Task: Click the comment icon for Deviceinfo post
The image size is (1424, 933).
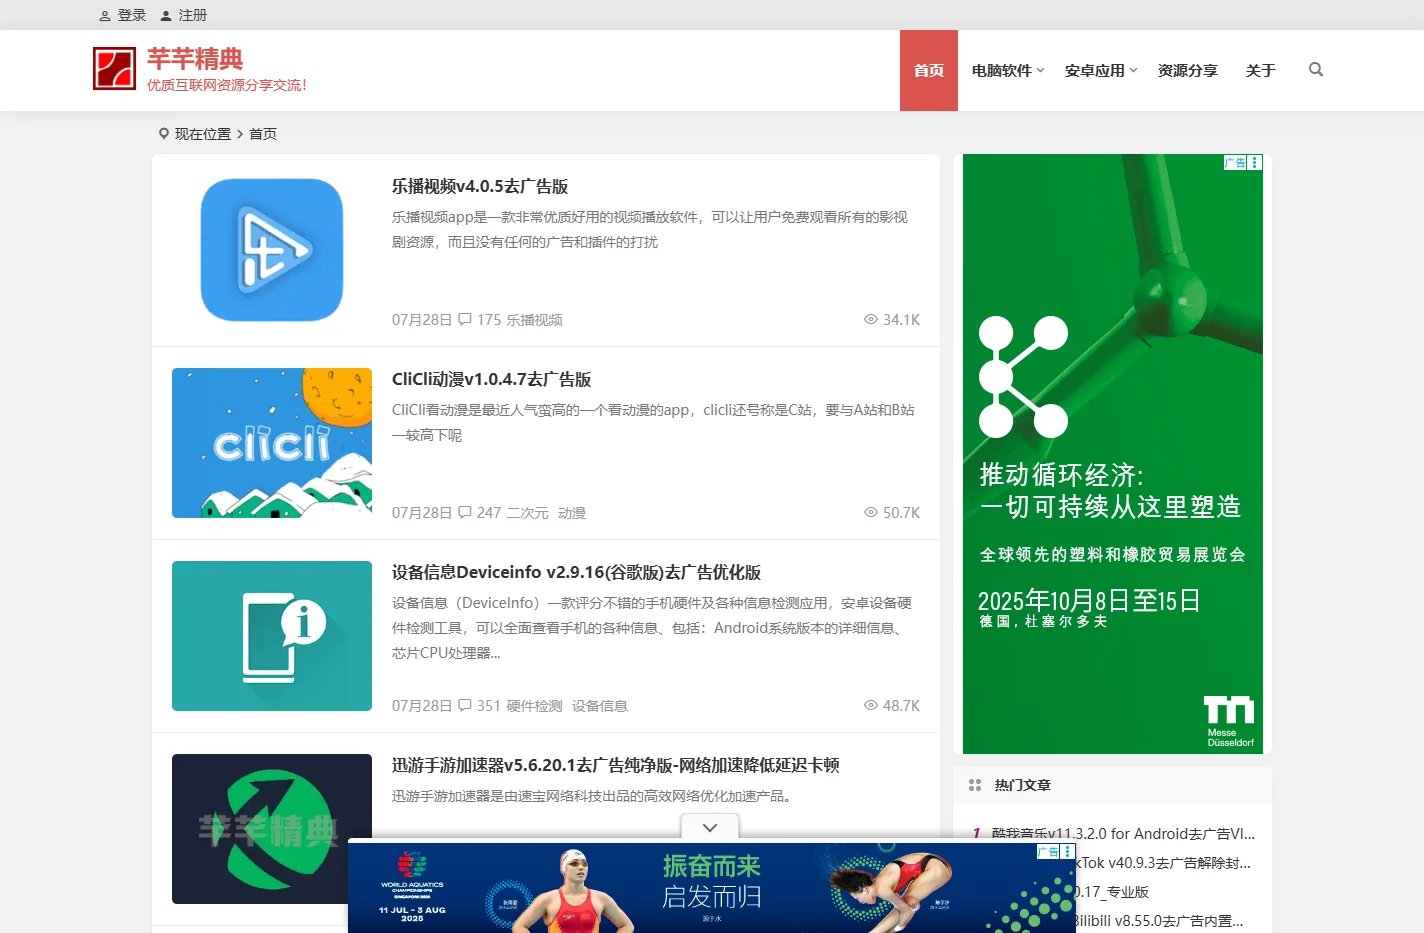Action: 465,705
